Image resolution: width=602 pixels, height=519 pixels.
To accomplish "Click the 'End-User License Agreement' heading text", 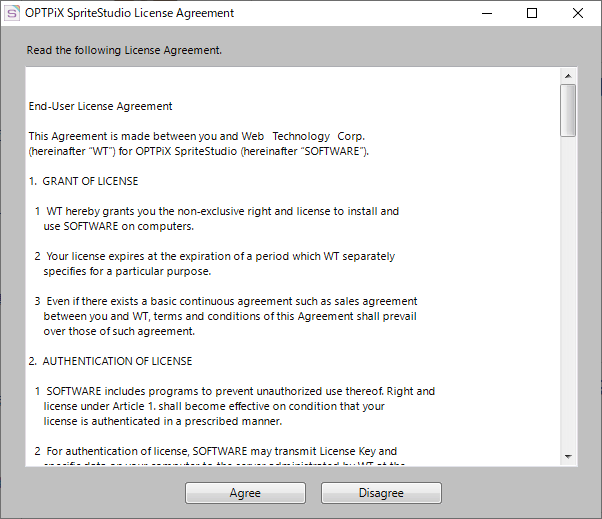I will (100, 106).
